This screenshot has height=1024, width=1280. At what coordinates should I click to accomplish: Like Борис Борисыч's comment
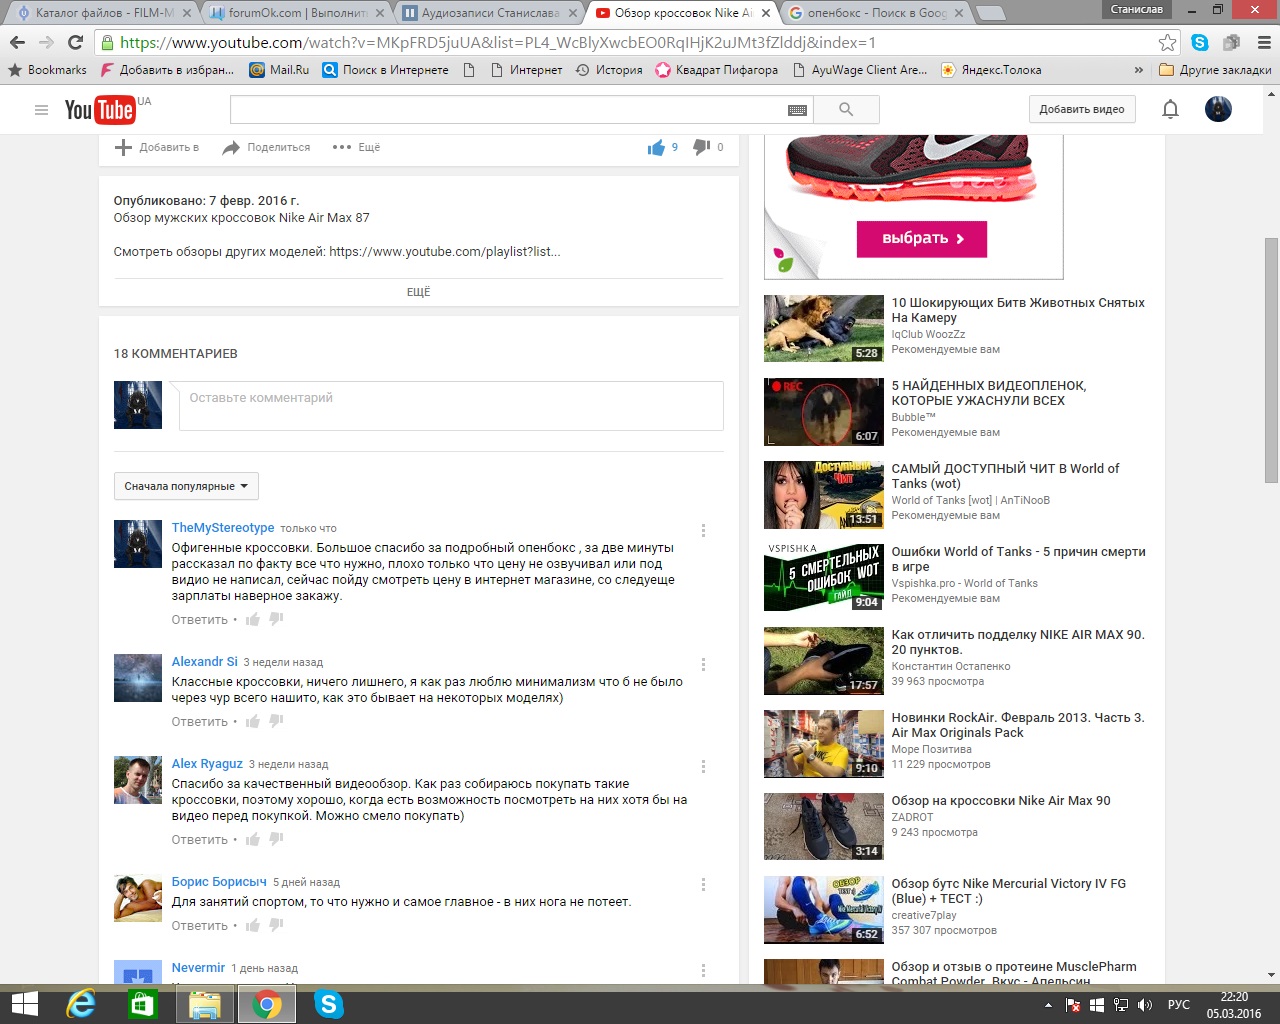[253, 926]
